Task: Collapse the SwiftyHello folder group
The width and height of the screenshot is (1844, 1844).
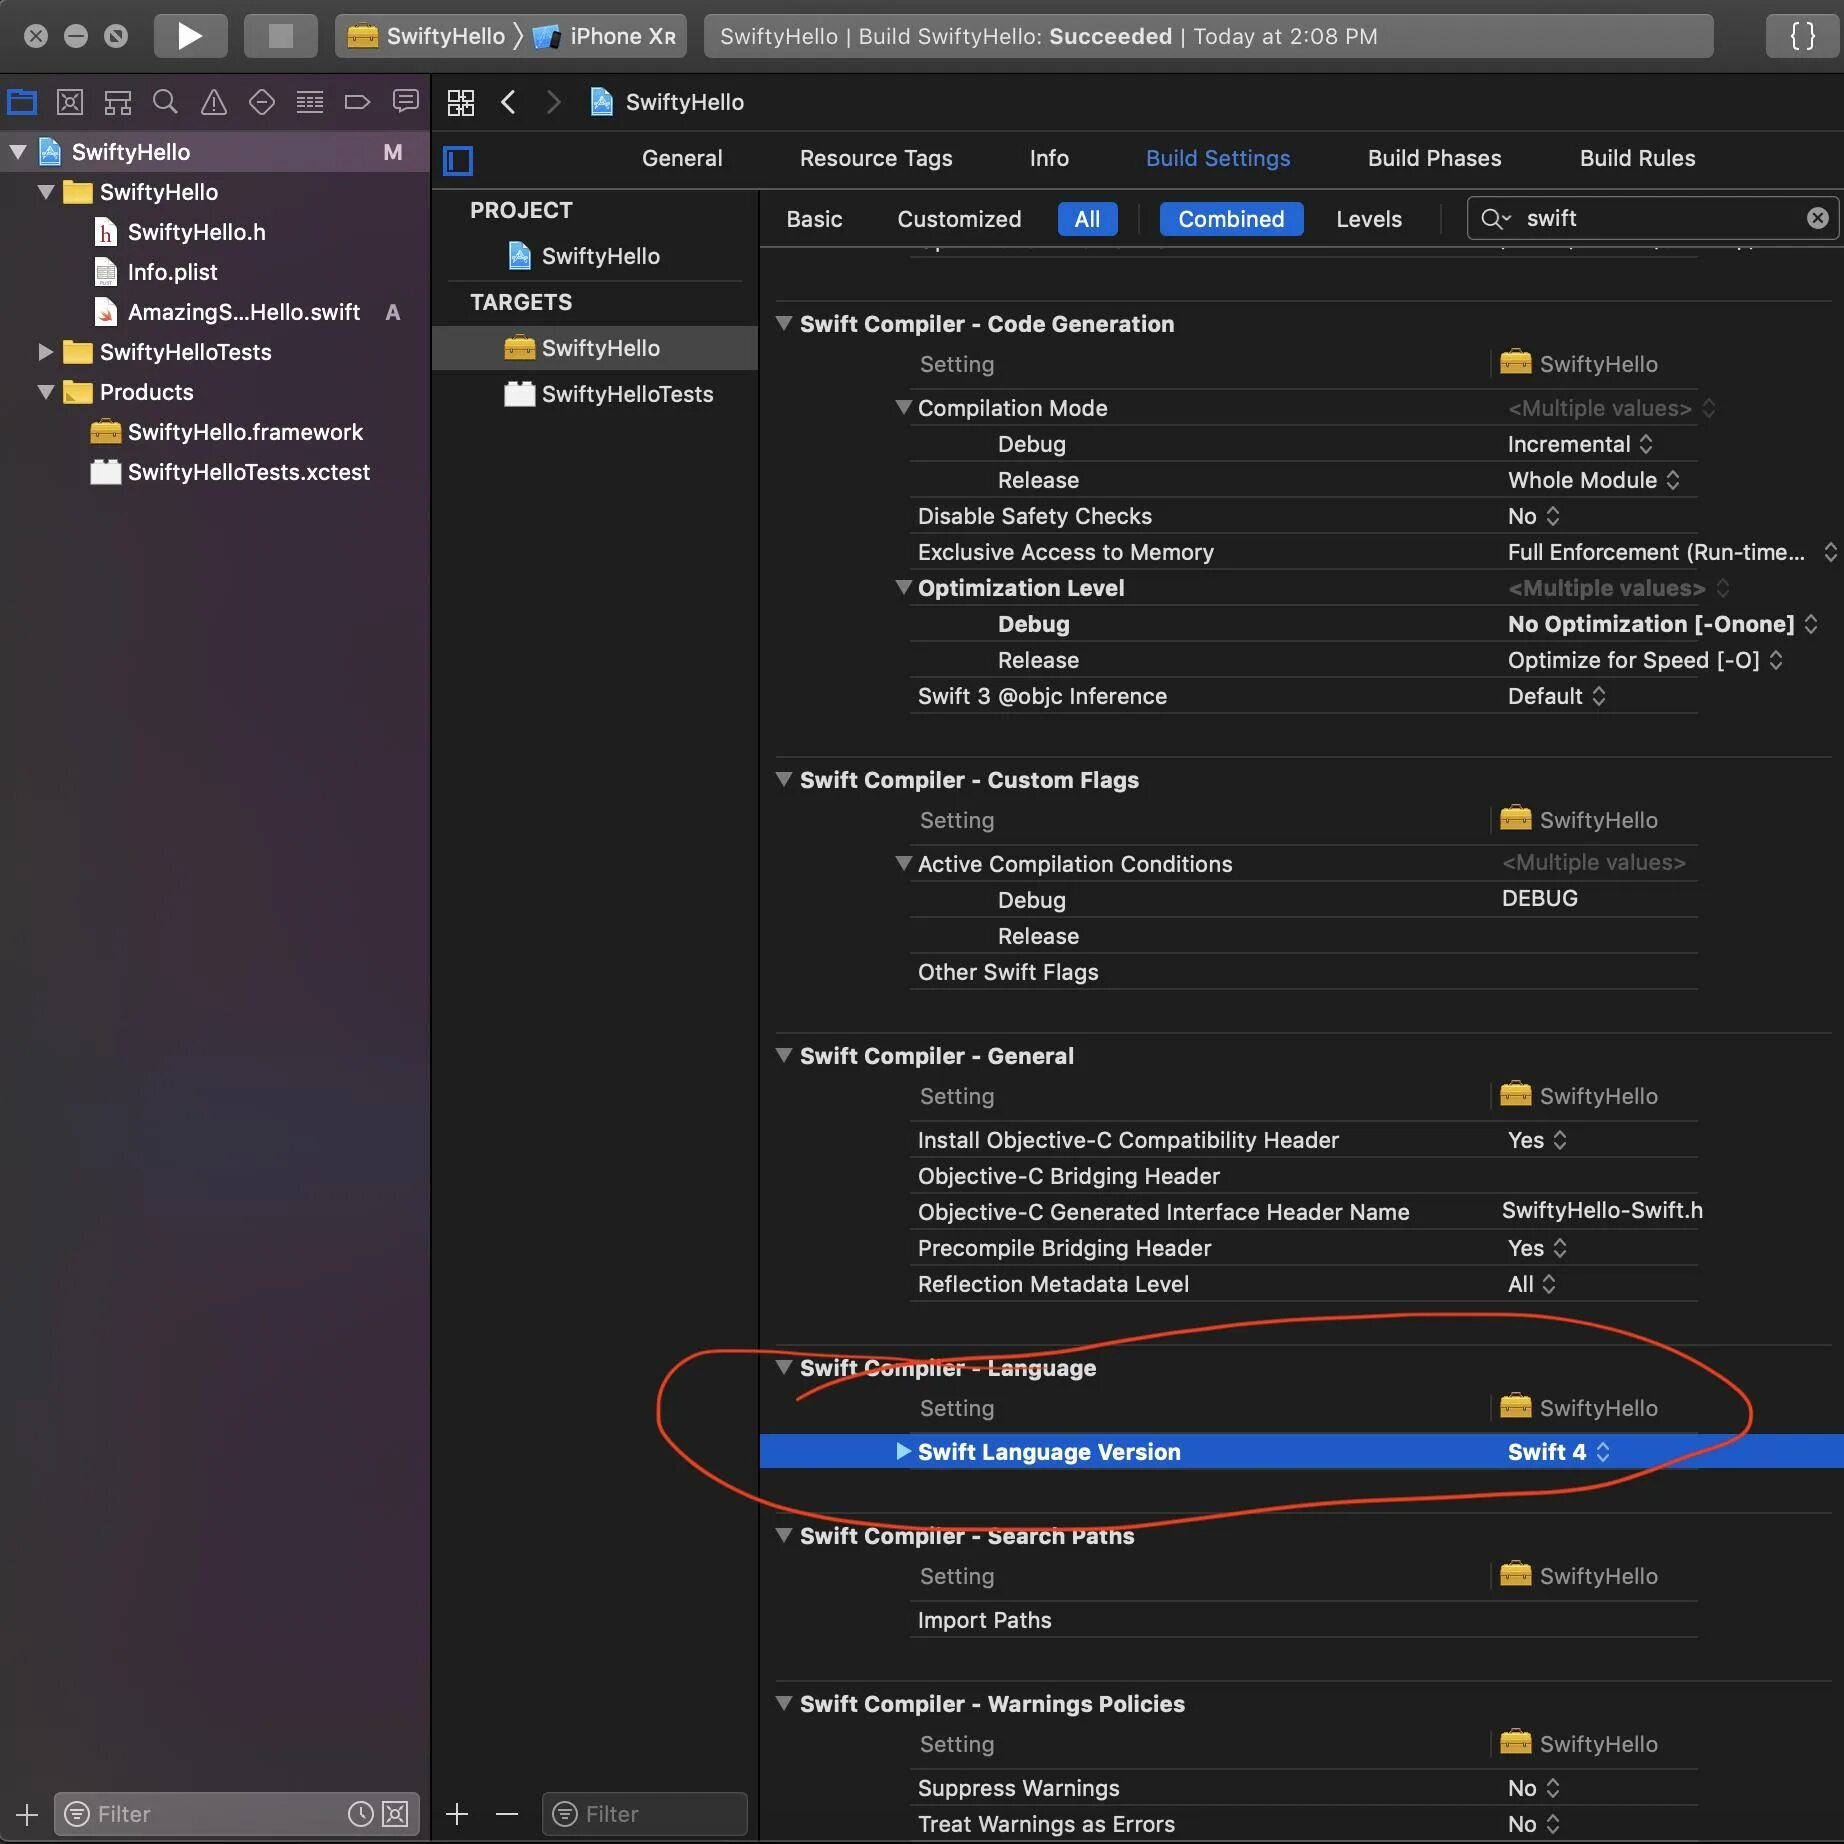Action: point(46,192)
